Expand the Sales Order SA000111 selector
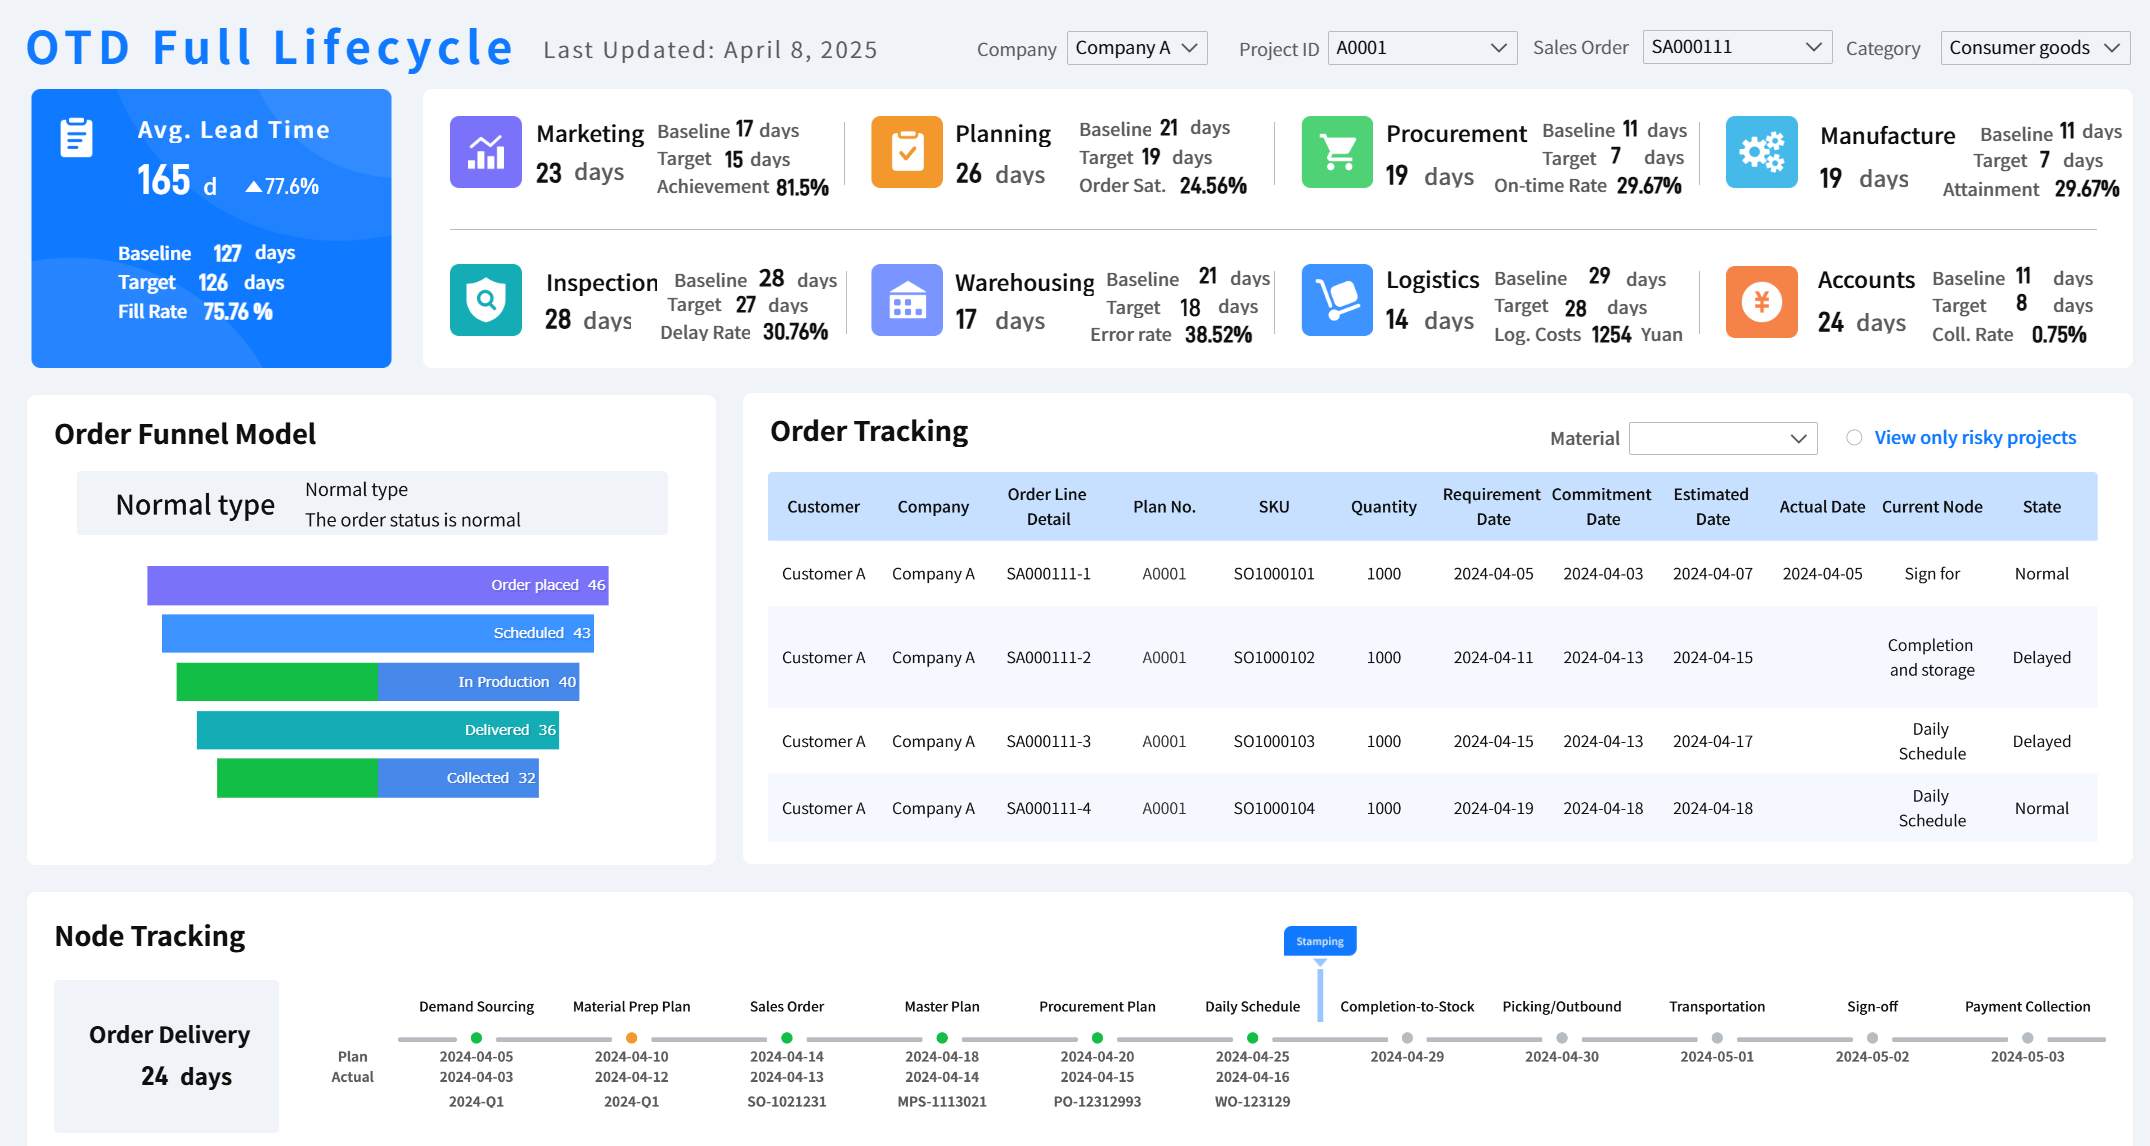Screen dimensions: 2150x1146 [1736, 45]
